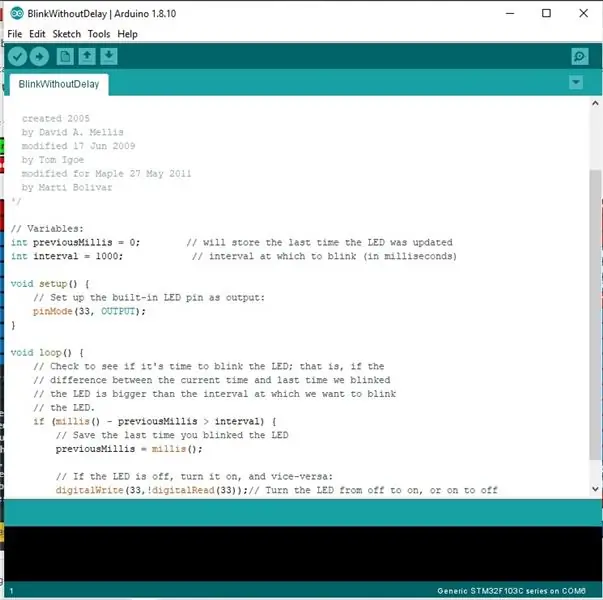This screenshot has width=603, height=600.
Task: Open the Help menu
Action: [127, 34]
